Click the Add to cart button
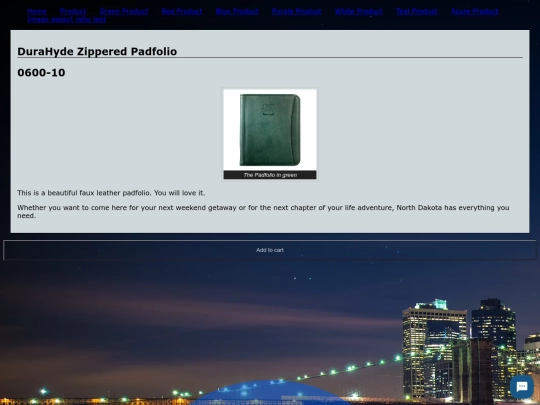Image resolution: width=540 pixels, height=405 pixels. (270, 250)
